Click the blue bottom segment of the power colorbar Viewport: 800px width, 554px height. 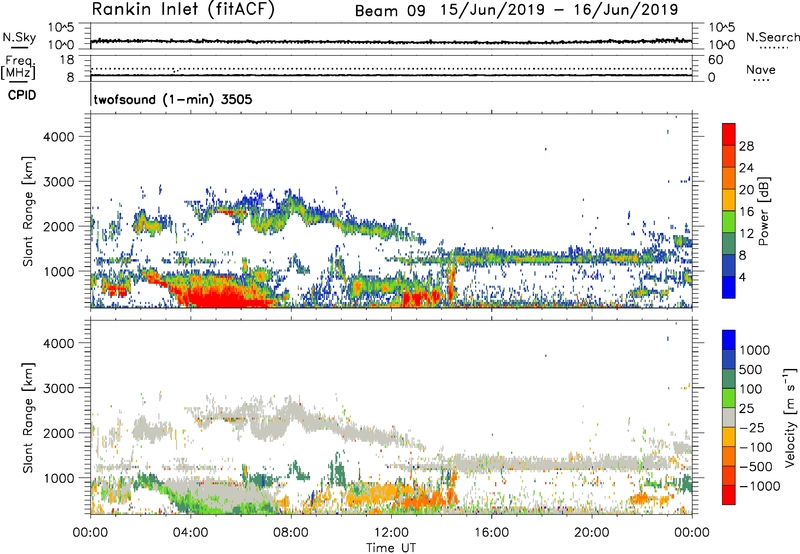[729, 287]
